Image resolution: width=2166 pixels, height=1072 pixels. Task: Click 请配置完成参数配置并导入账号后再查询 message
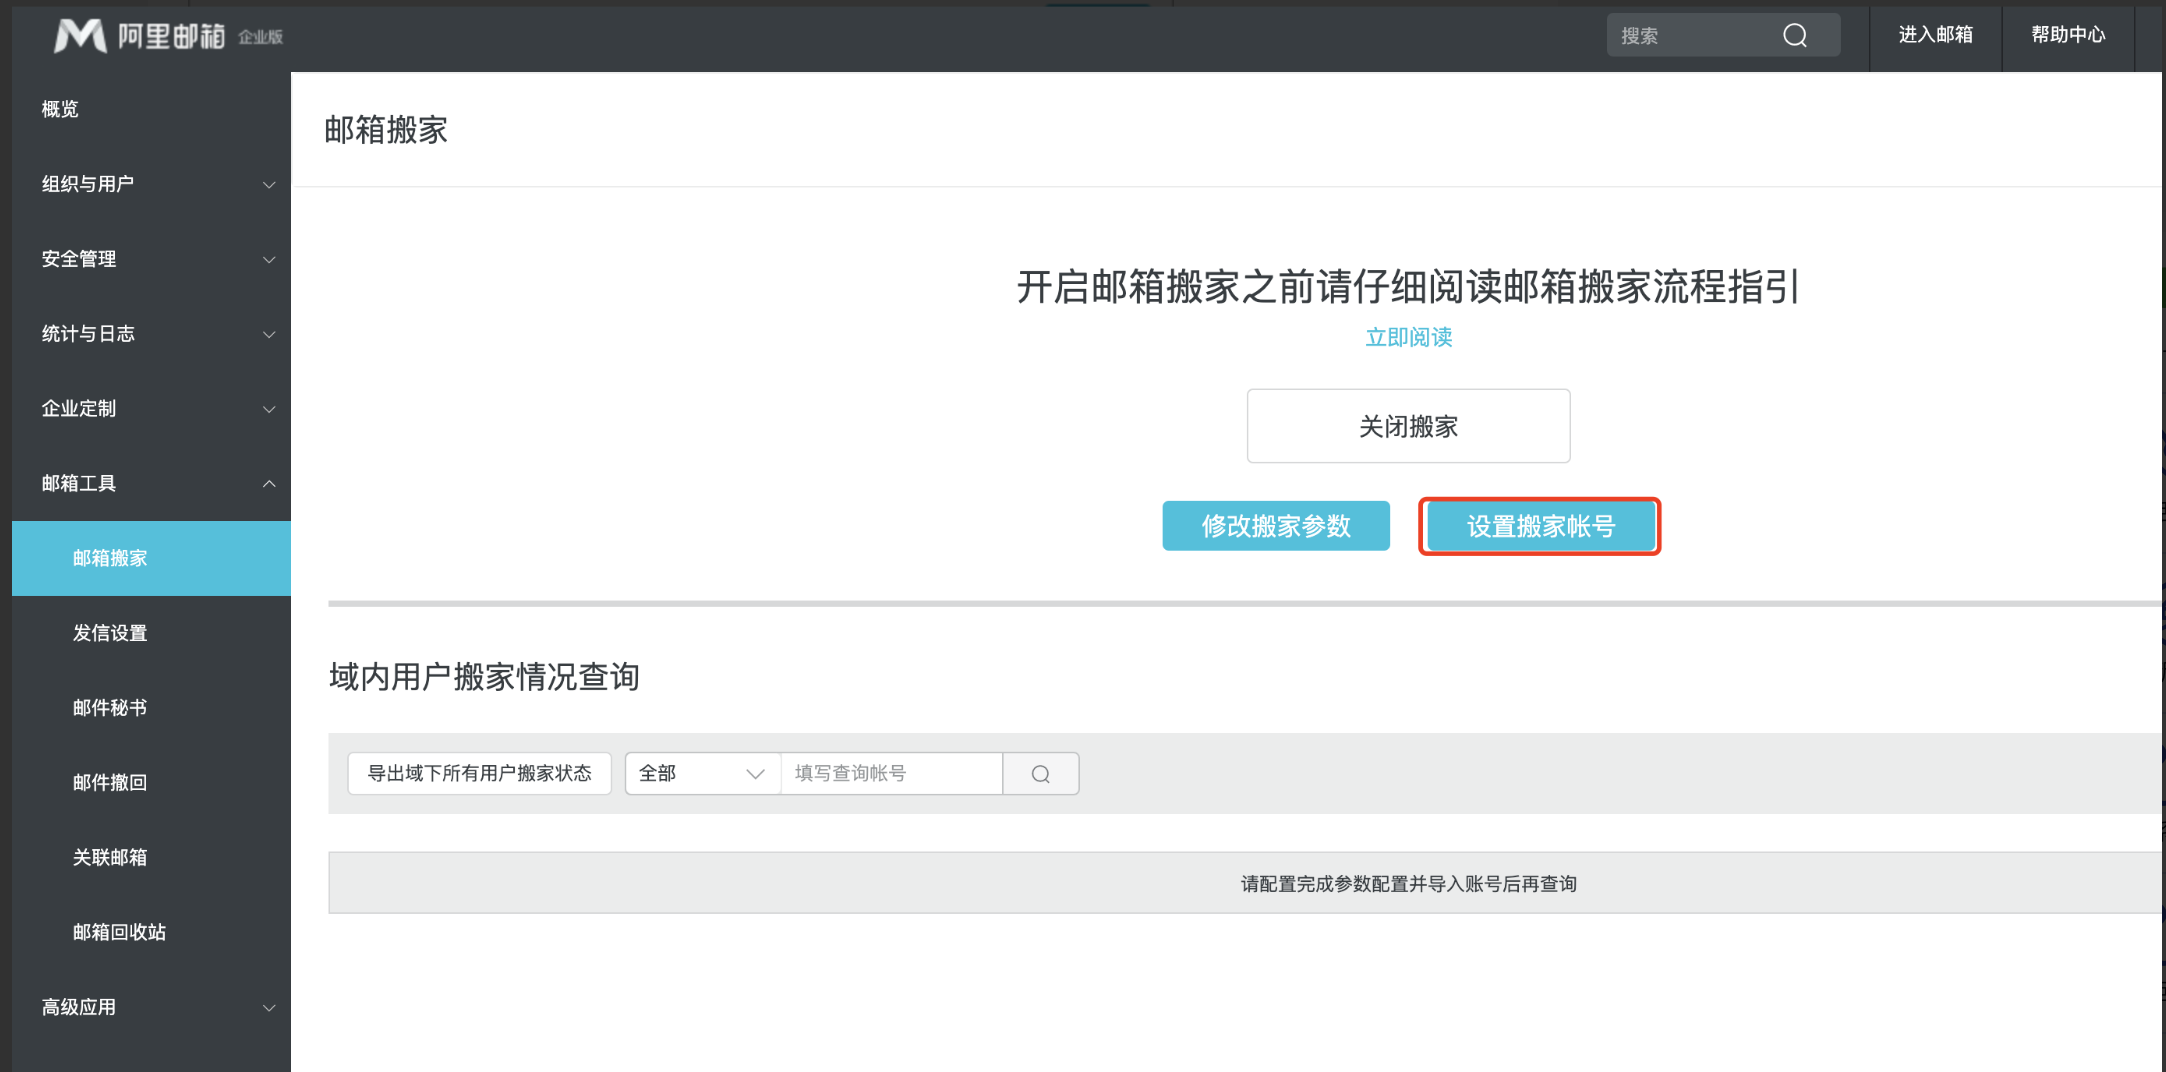1408,884
